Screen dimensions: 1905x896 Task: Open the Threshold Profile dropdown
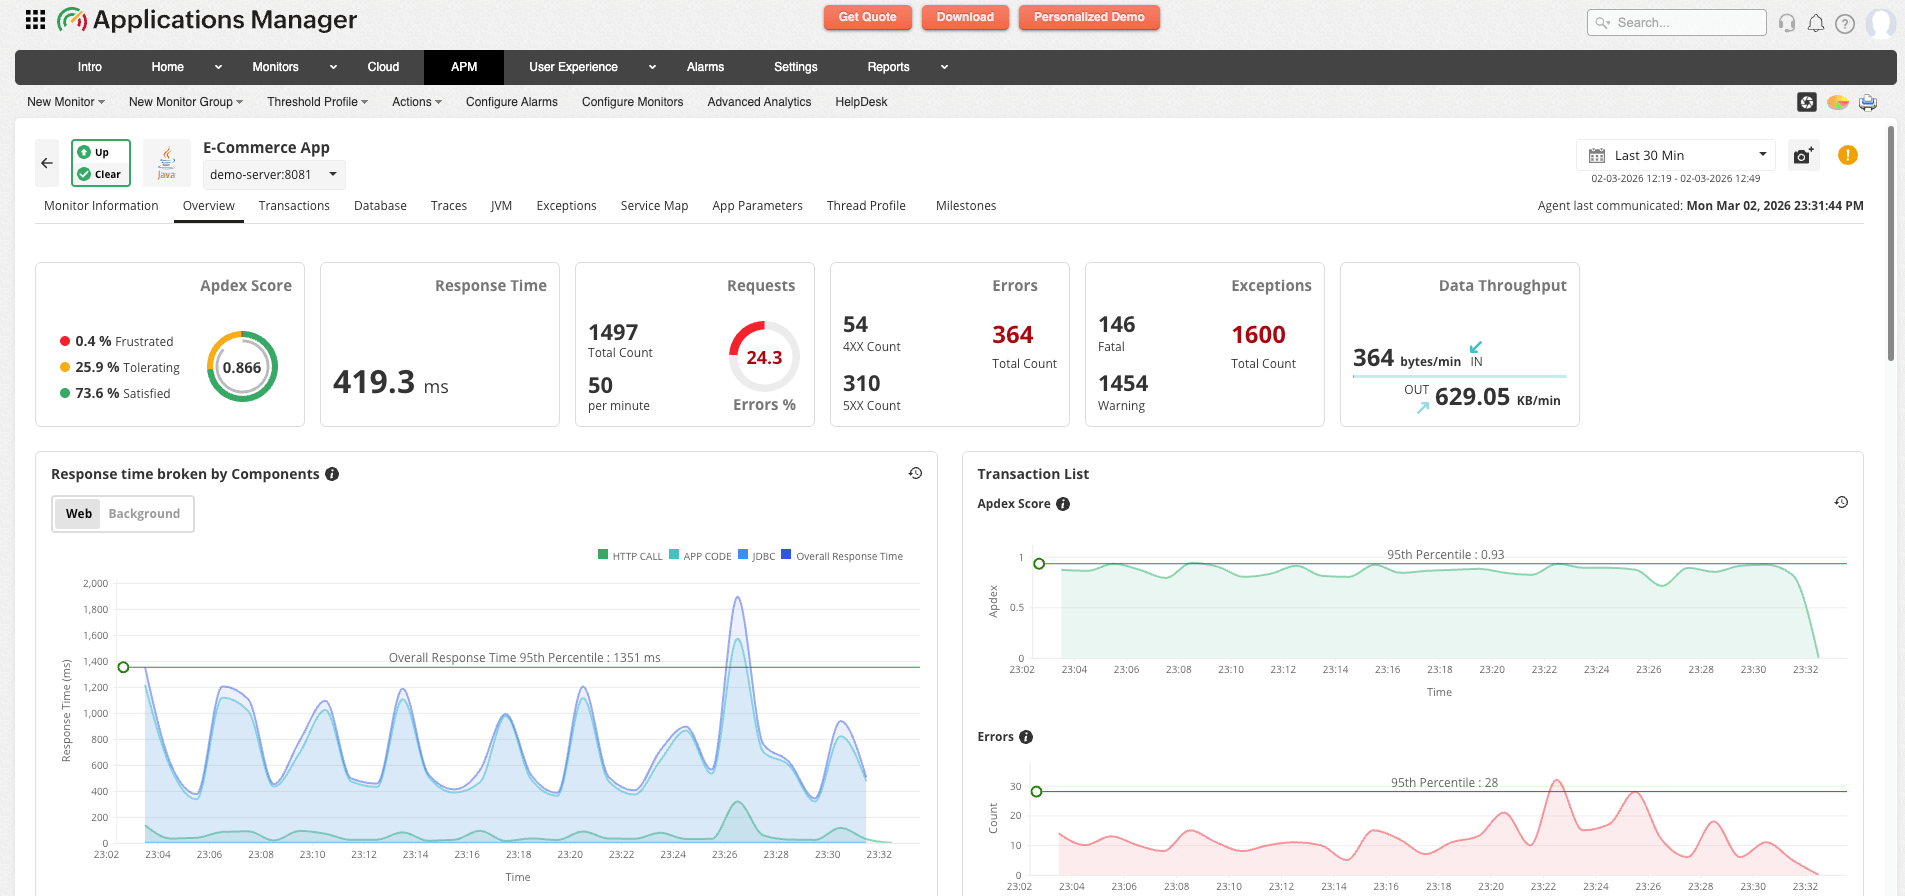click(x=317, y=102)
